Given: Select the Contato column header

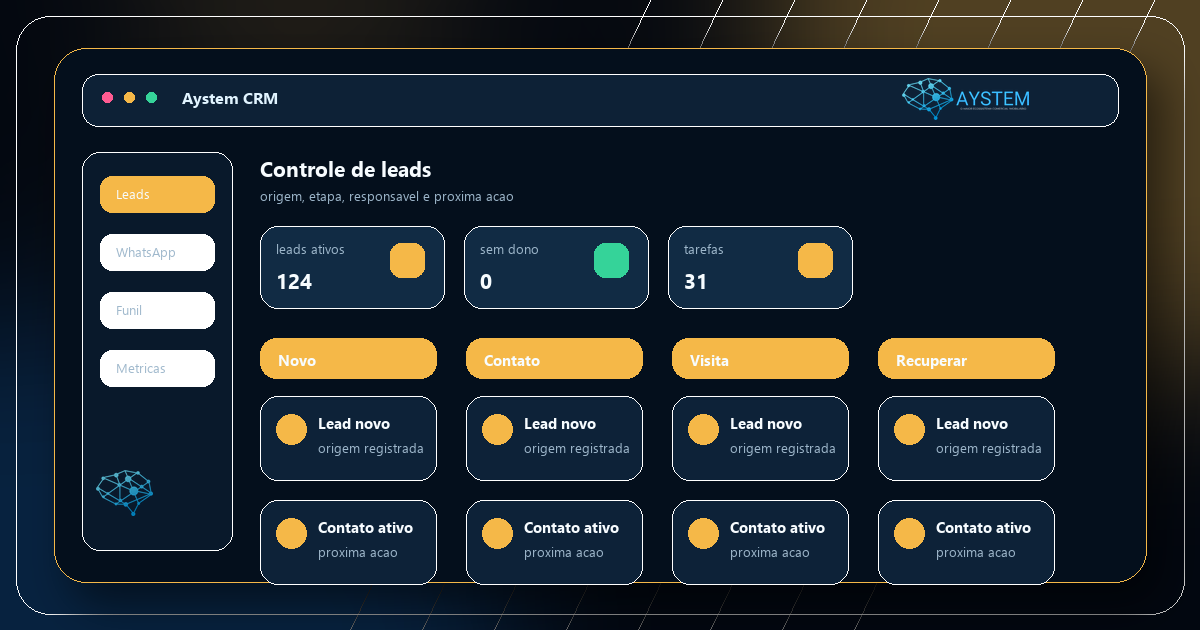Looking at the screenshot, I should (x=554, y=359).
